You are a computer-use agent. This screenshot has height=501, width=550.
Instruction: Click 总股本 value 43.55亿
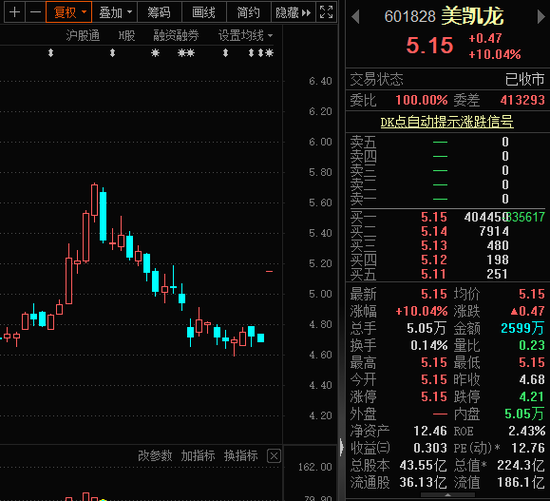pyautogui.click(x=423, y=466)
